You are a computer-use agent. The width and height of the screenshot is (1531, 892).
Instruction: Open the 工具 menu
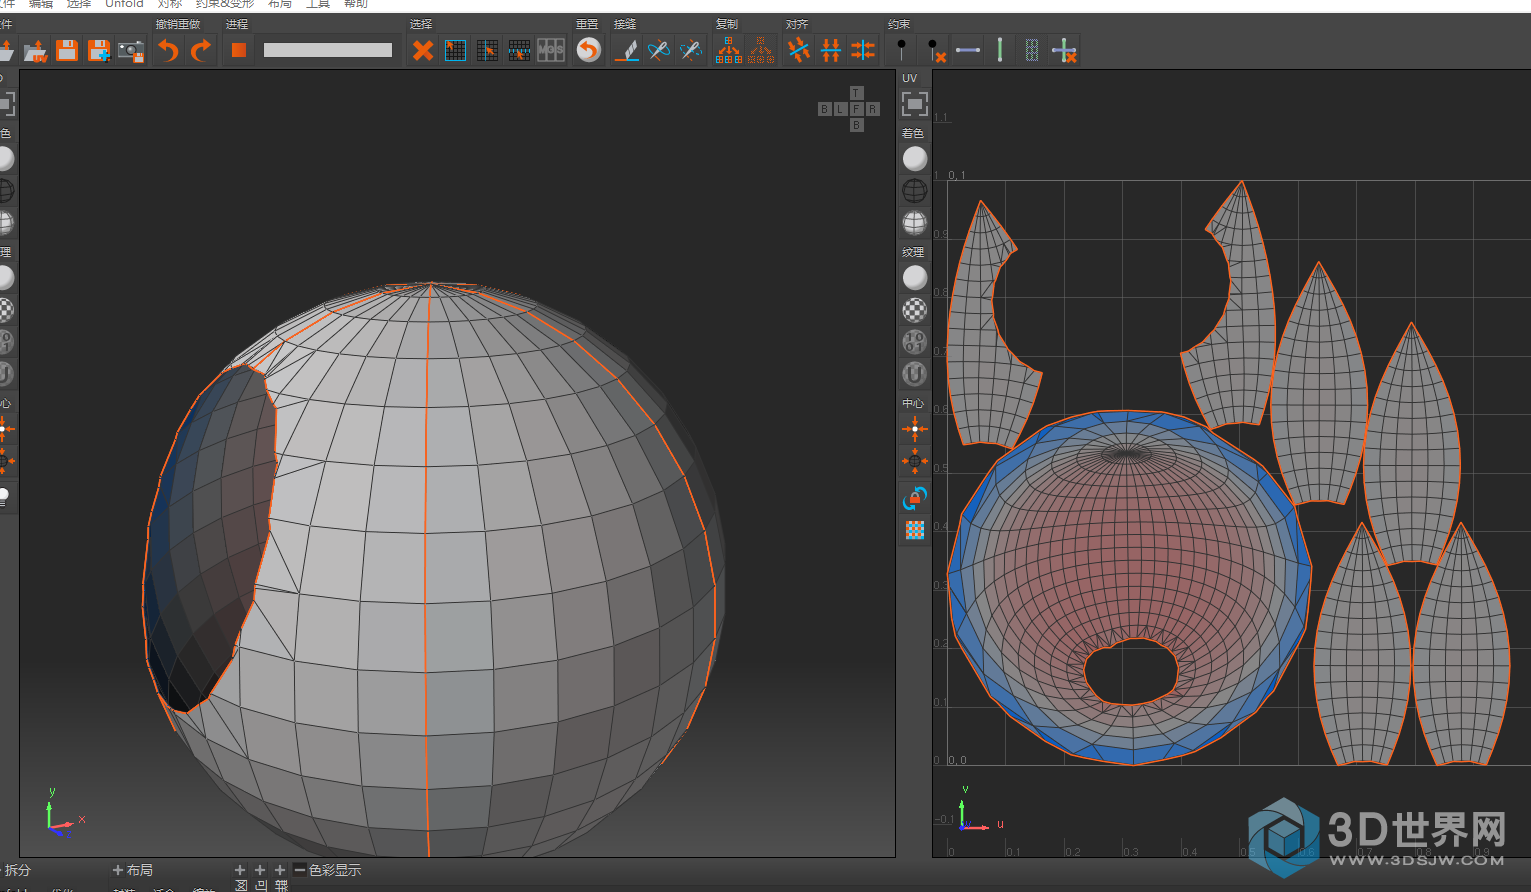(x=318, y=4)
